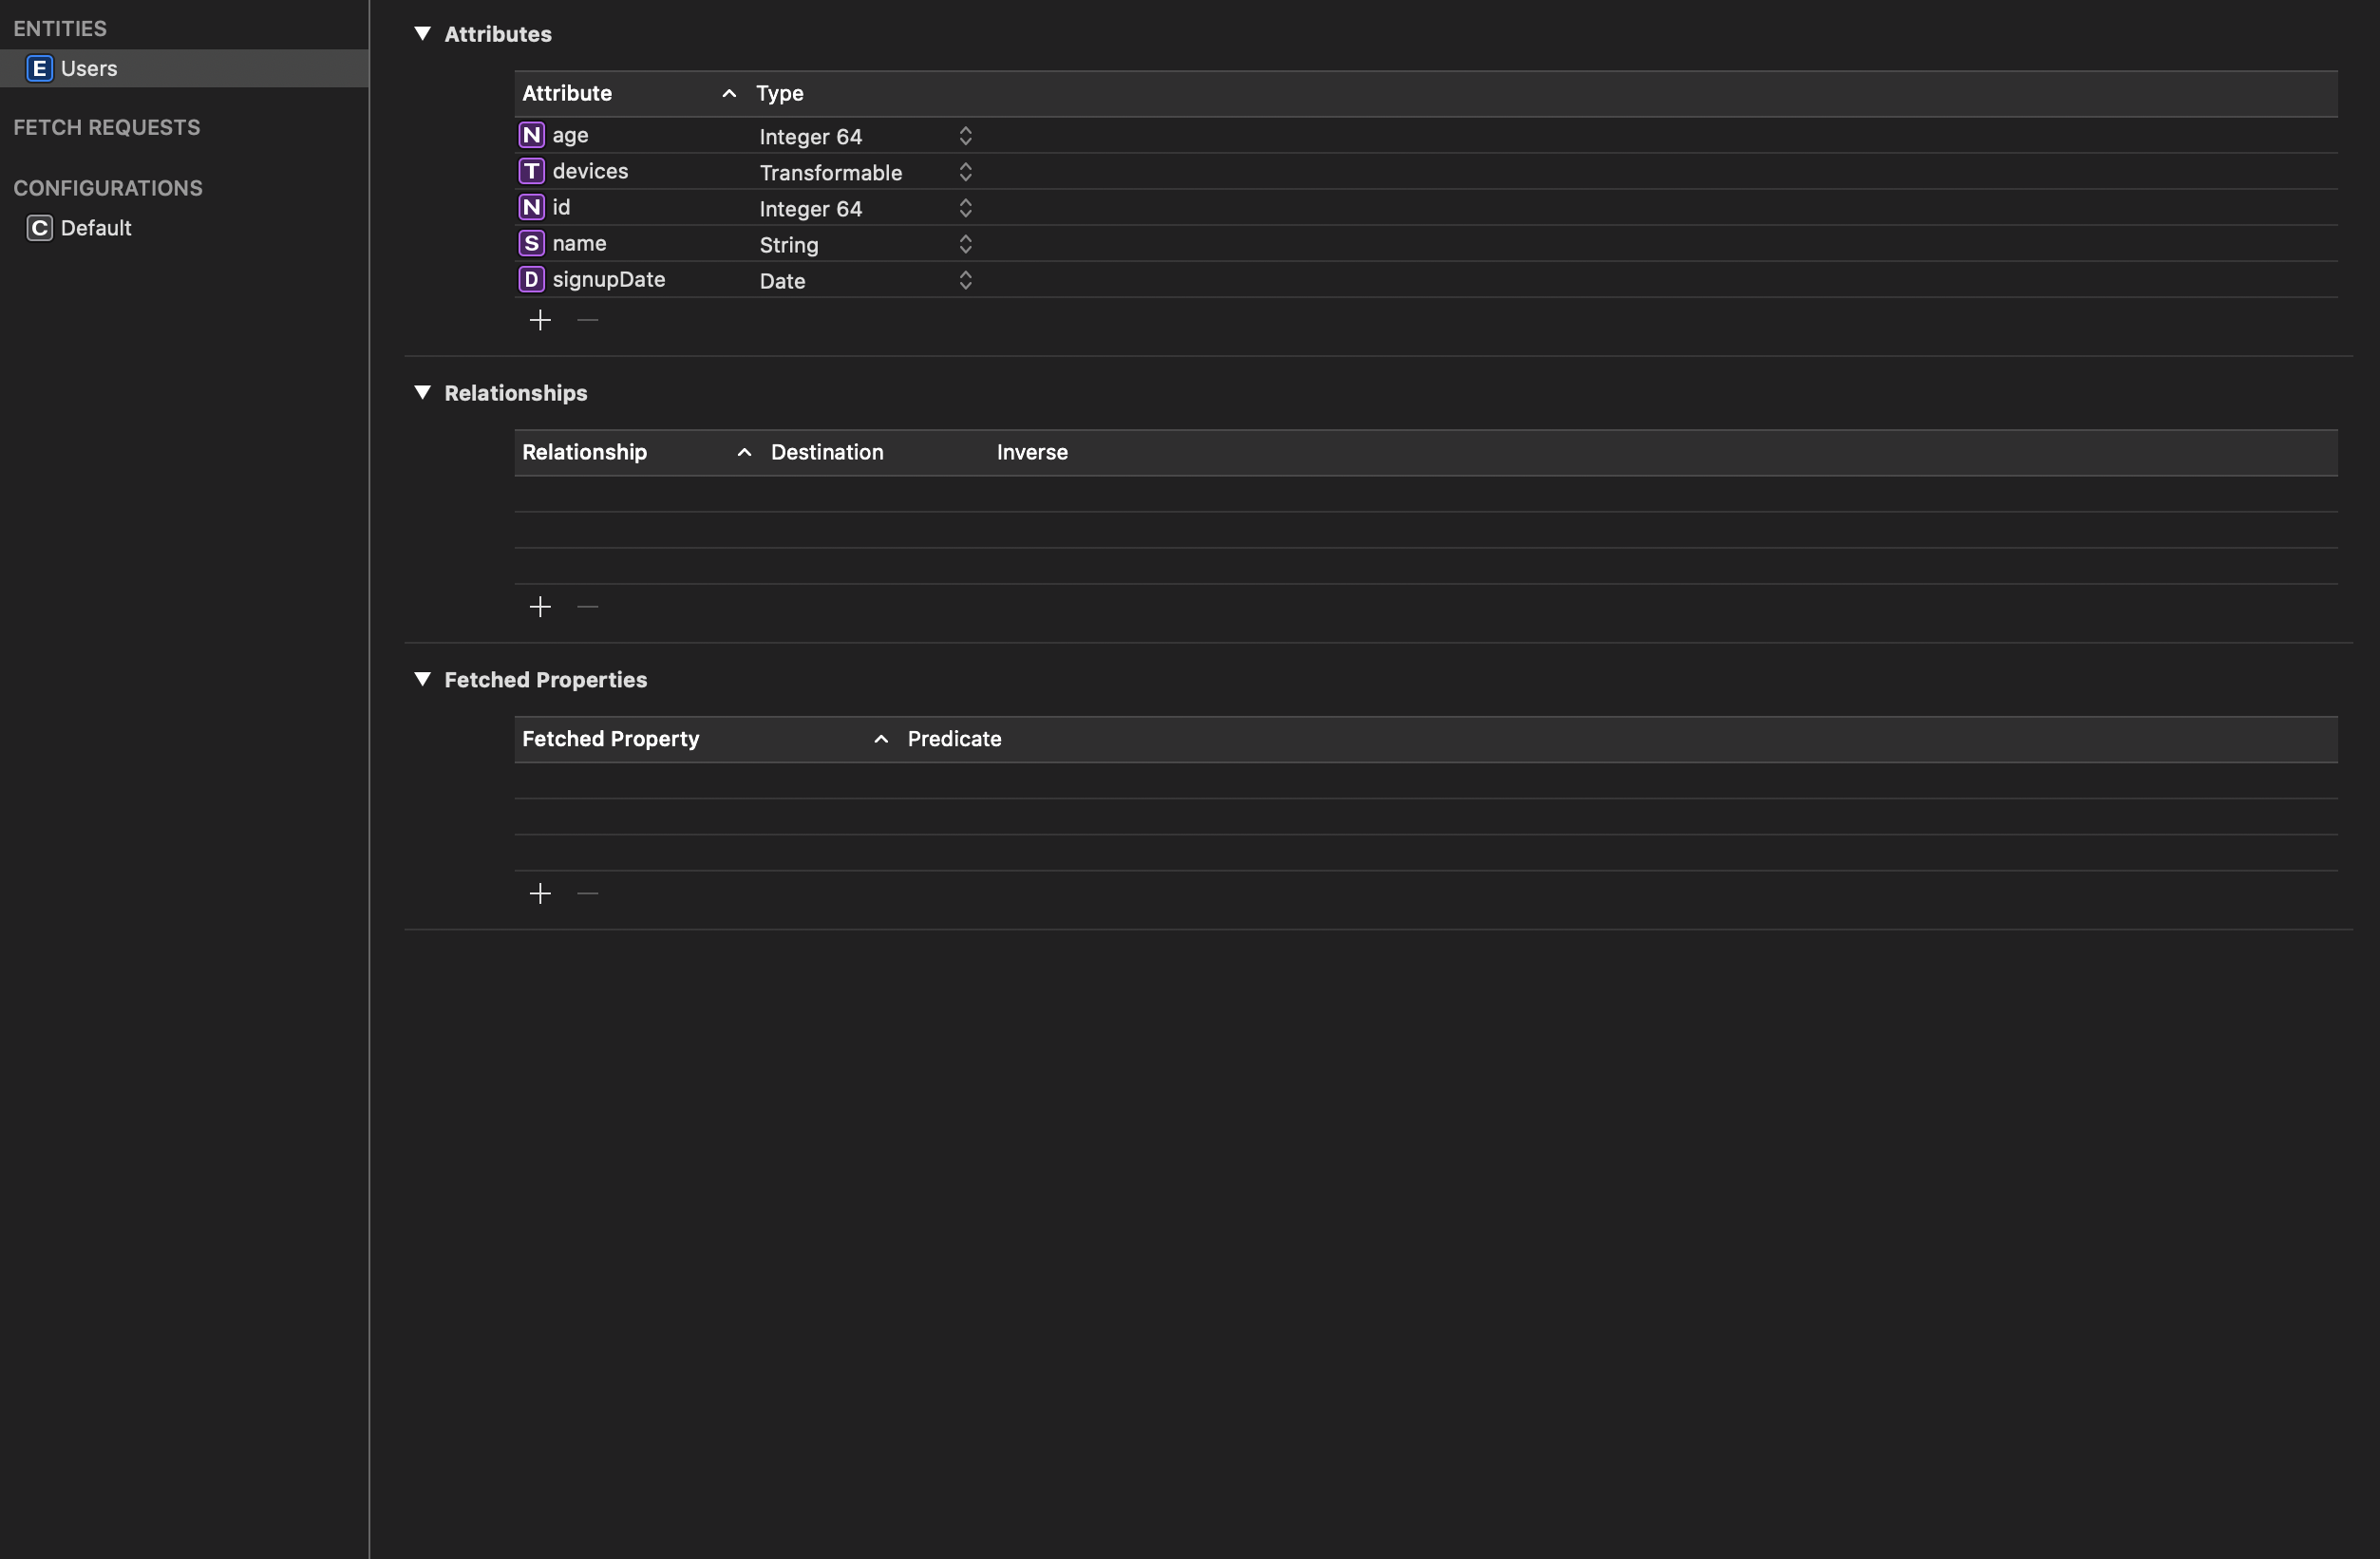Click the Predicate column header

tap(954, 739)
